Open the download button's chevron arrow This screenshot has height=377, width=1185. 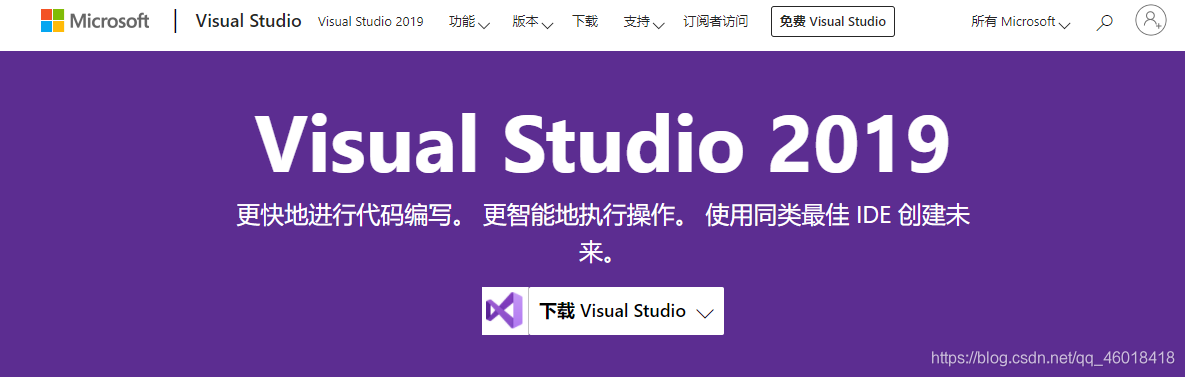coord(704,313)
